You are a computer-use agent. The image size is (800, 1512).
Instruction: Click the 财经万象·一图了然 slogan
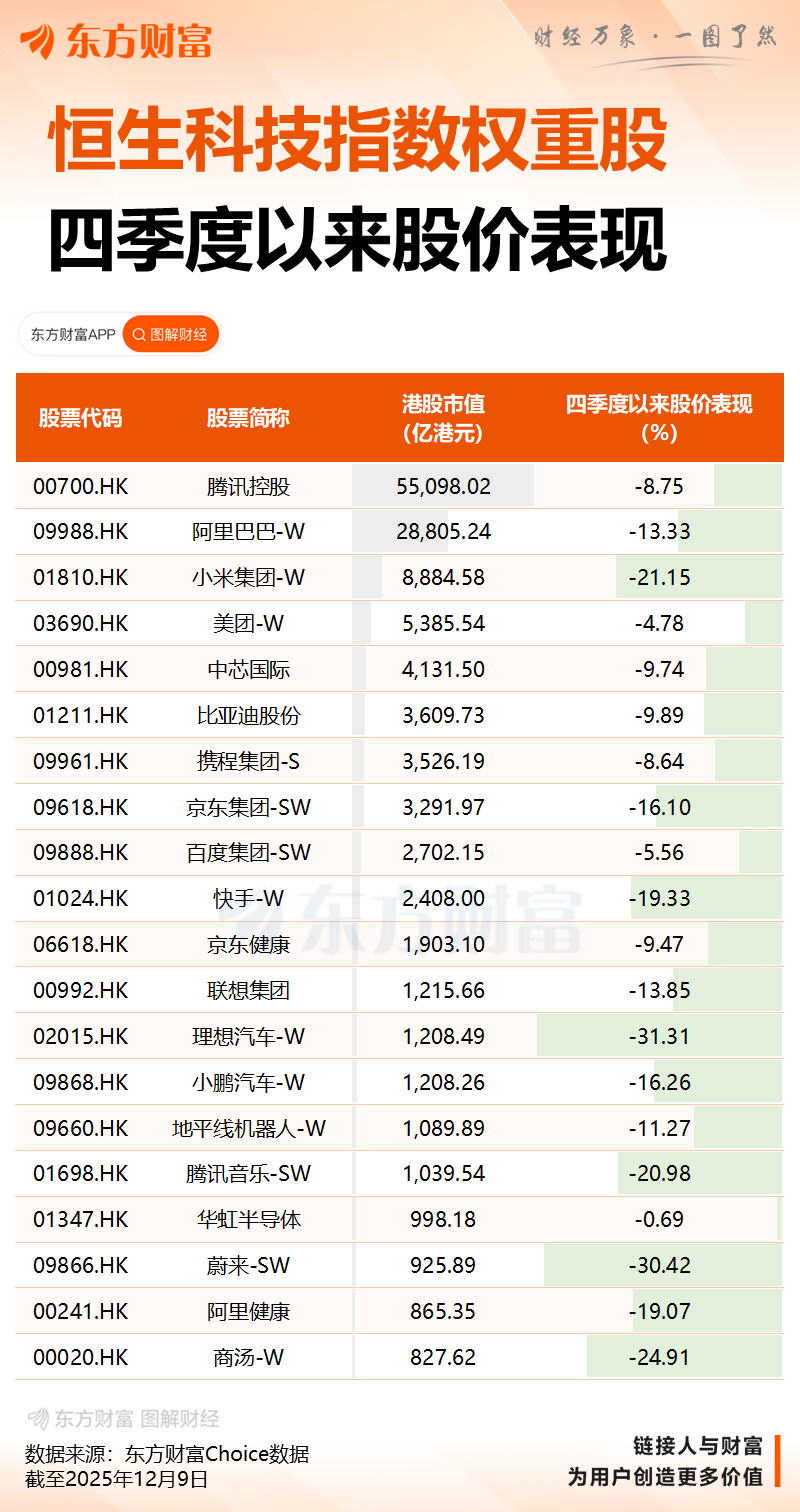coord(655,38)
